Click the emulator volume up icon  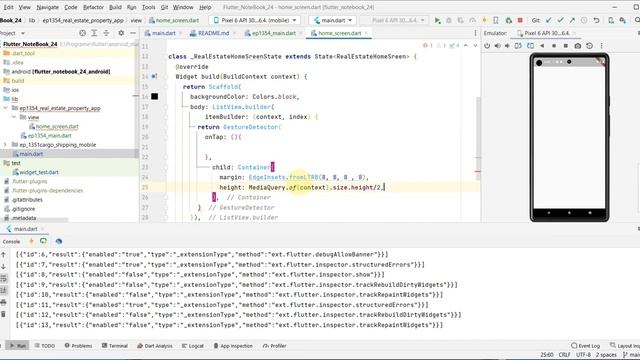[497, 46]
